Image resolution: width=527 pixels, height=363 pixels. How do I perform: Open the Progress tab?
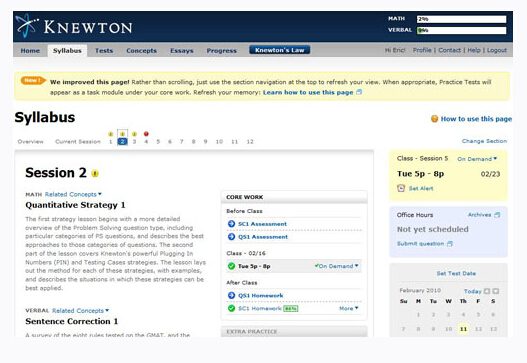point(222,50)
